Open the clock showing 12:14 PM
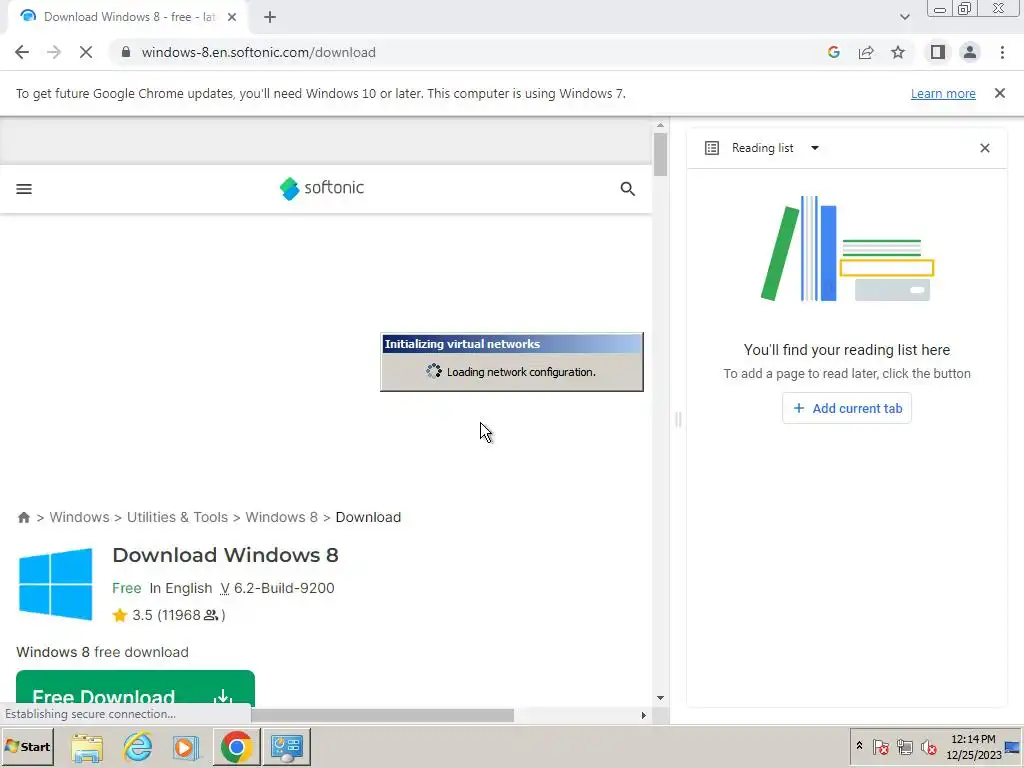Screen dimensions: 1024x768 973,746
